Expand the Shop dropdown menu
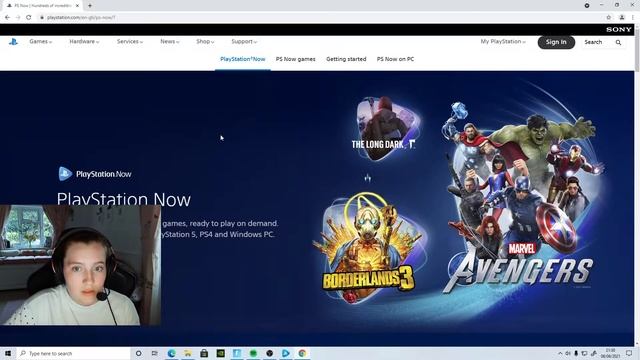This screenshot has height=360, width=640. tap(205, 42)
